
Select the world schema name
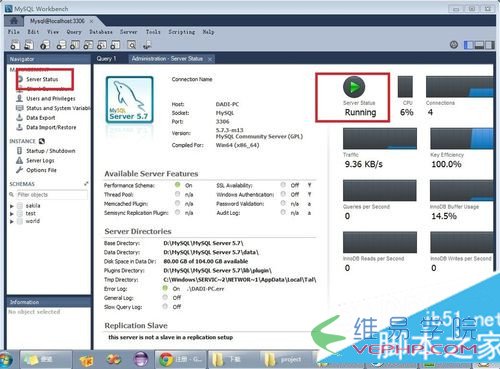(x=33, y=221)
